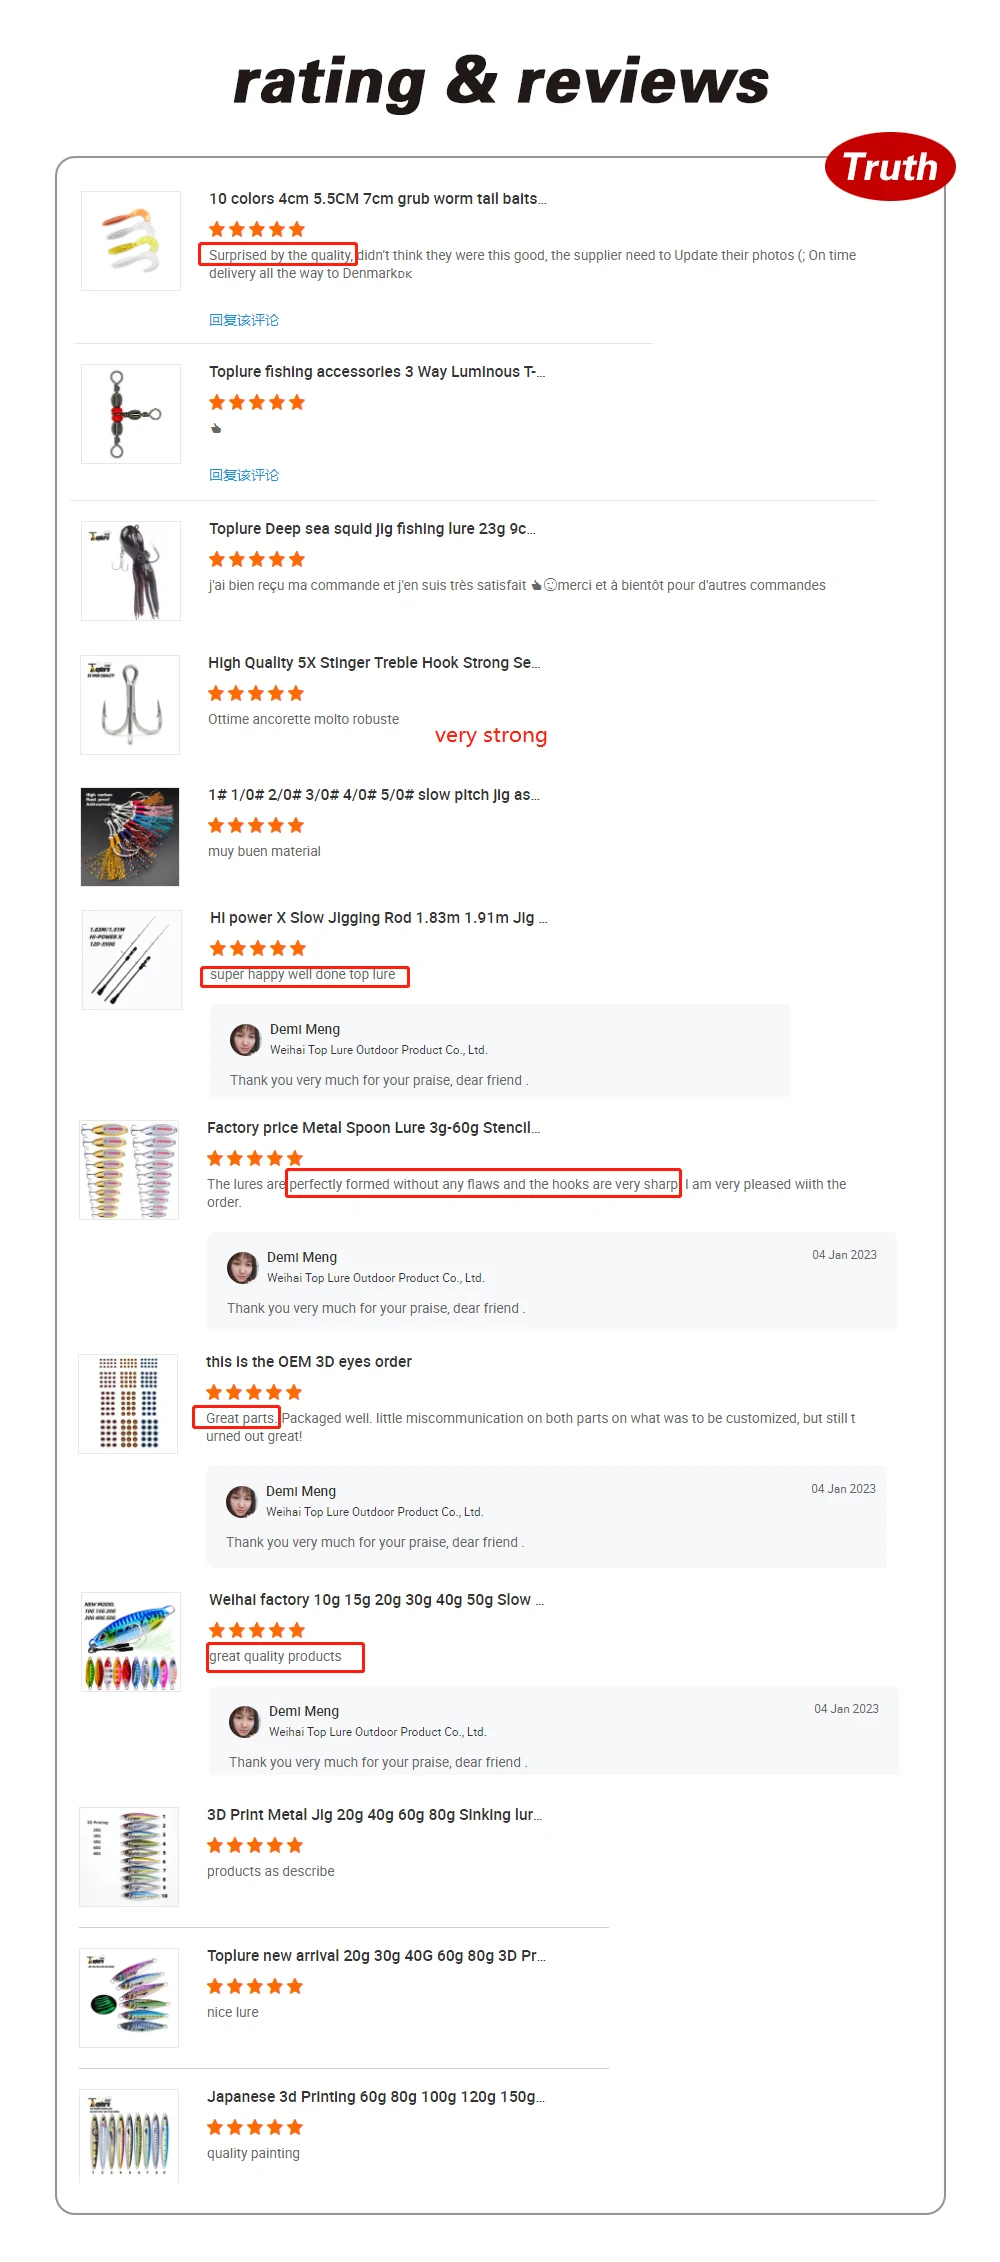This screenshot has height=2262, width=1000.
Task: Select the Stinger Treble Hook product image
Action: point(130,705)
